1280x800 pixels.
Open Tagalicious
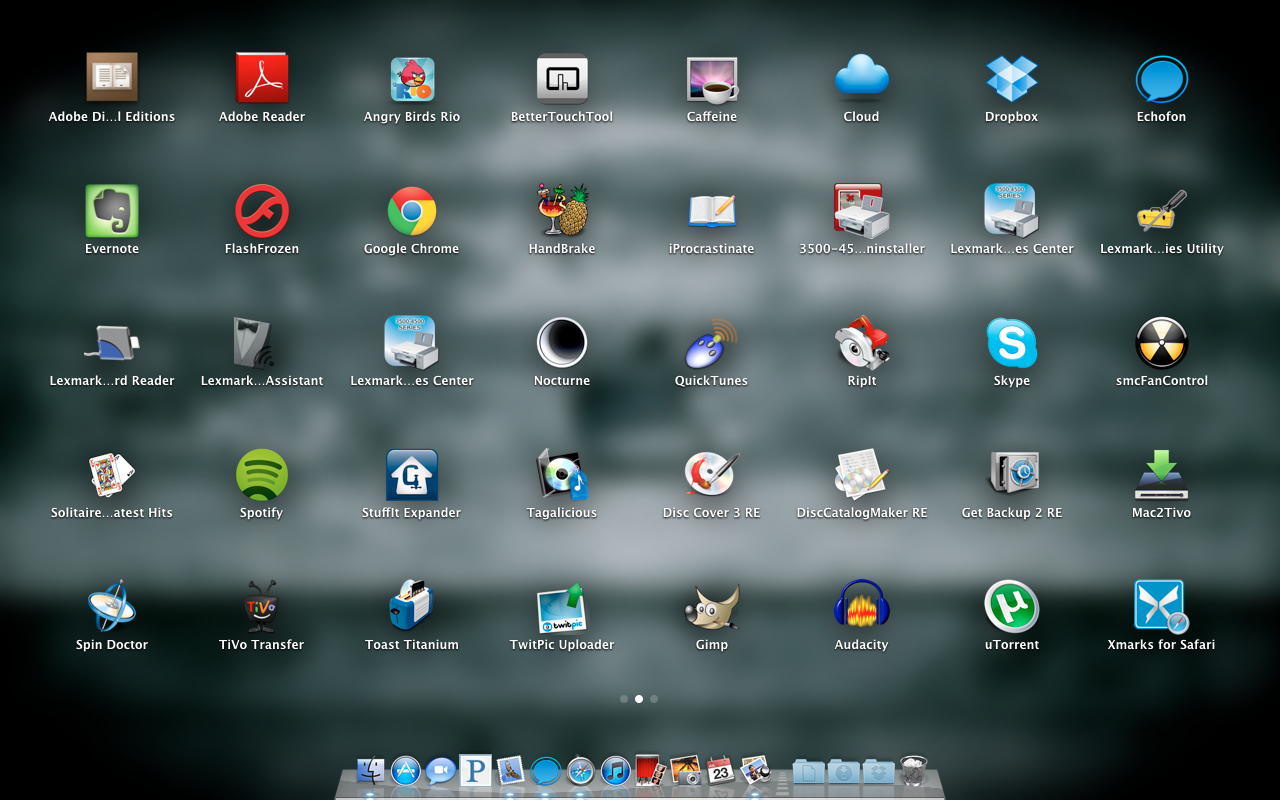coord(562,474)
